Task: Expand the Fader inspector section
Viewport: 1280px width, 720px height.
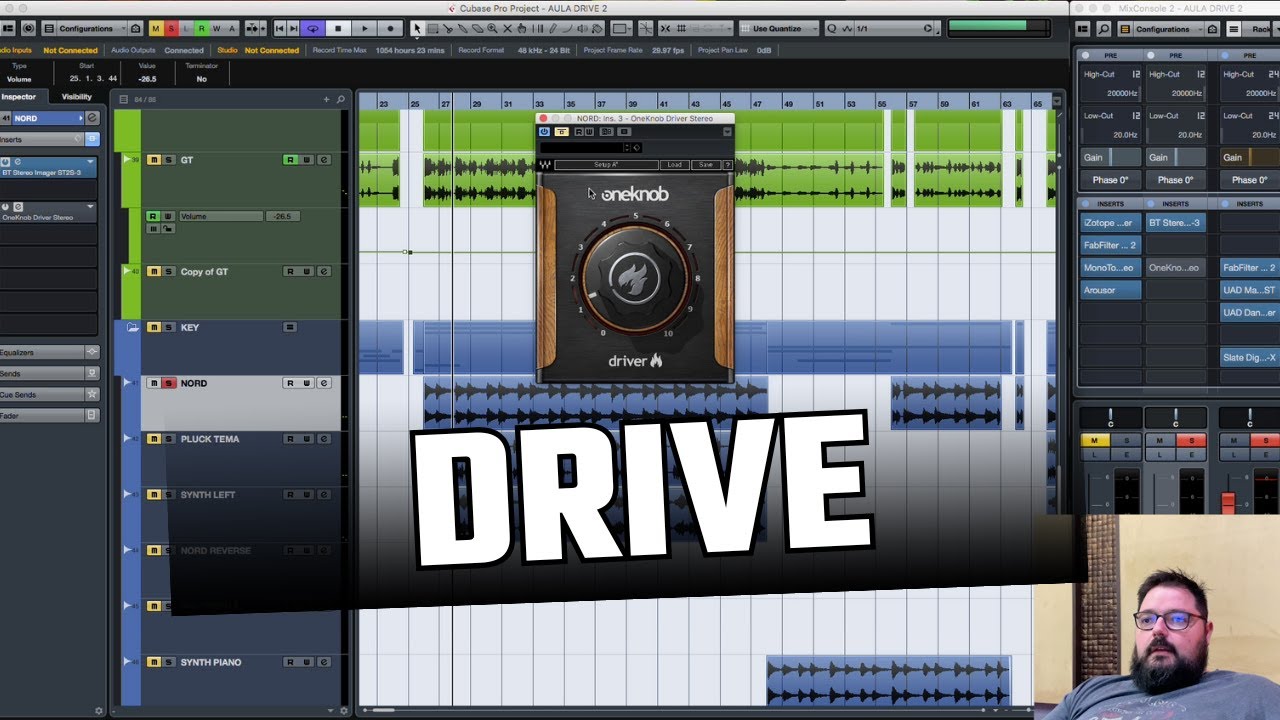Action: click(49, 415)
